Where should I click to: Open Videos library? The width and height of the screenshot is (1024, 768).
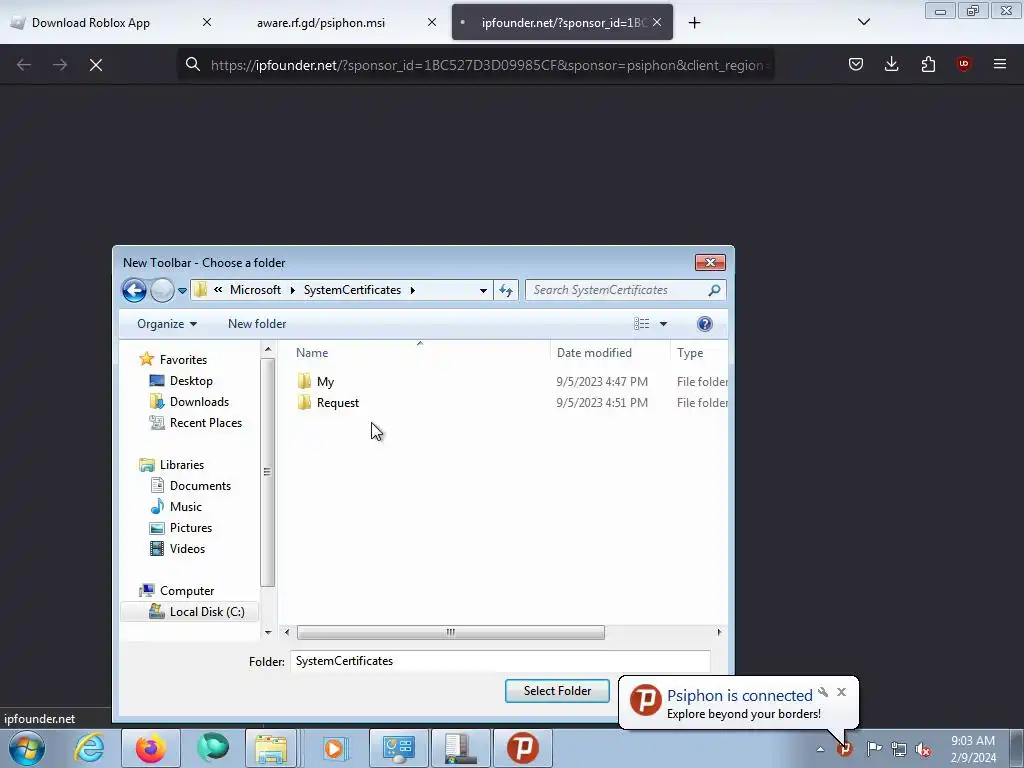187,549
